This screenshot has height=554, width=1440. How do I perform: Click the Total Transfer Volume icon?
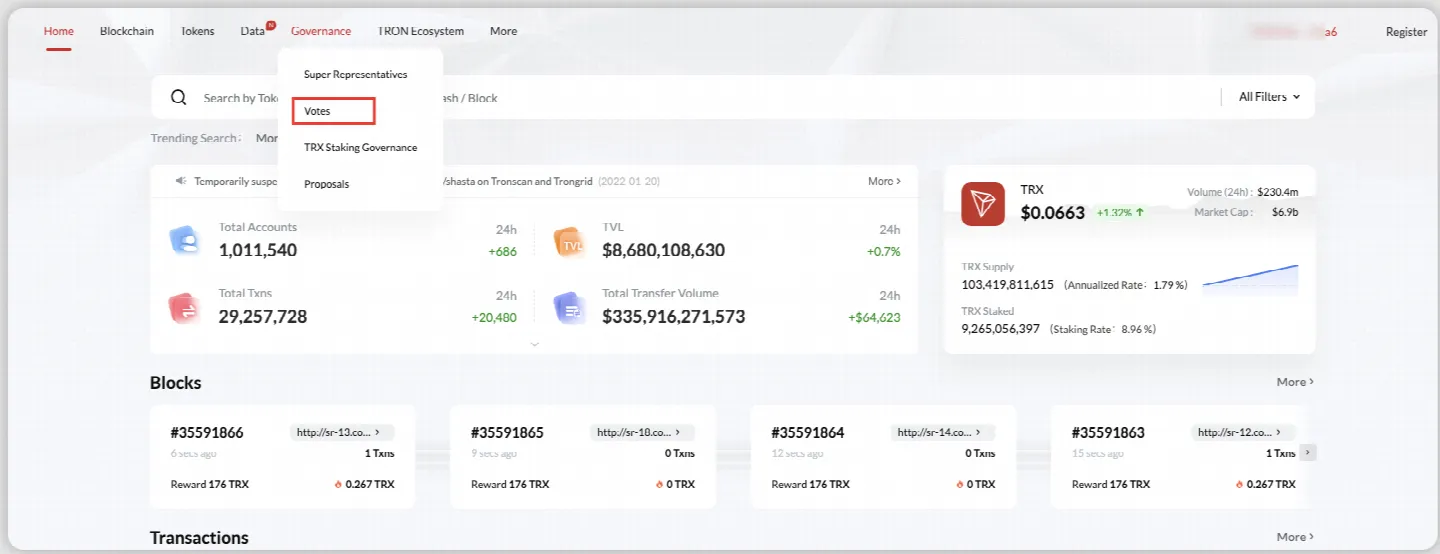click(x=570, y=308)
